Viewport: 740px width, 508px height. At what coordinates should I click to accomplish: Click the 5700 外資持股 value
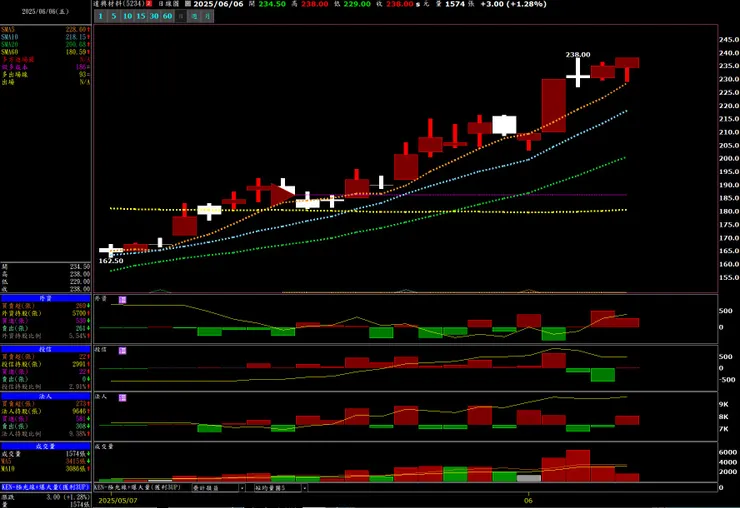[79, 313]
